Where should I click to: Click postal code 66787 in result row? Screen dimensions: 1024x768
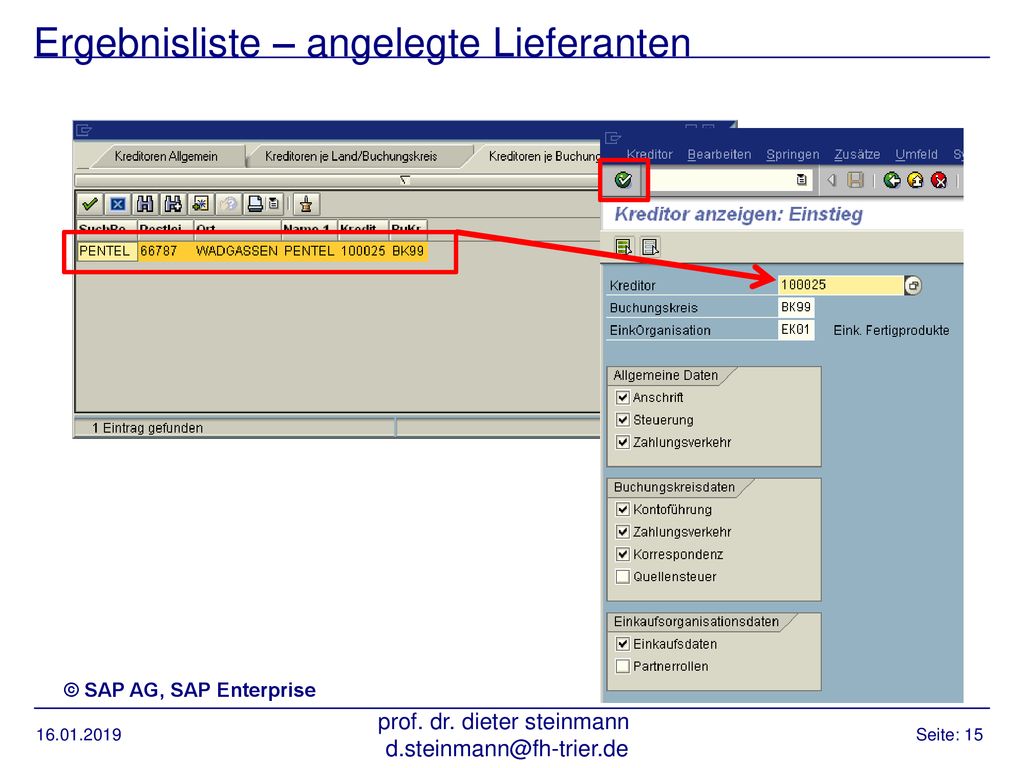[159, 251]
